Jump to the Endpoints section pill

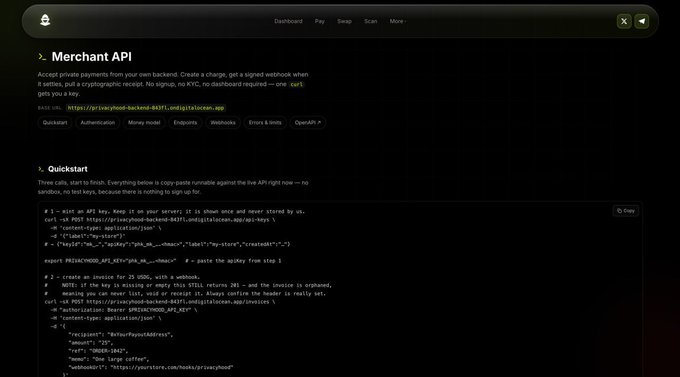[185, 123]
